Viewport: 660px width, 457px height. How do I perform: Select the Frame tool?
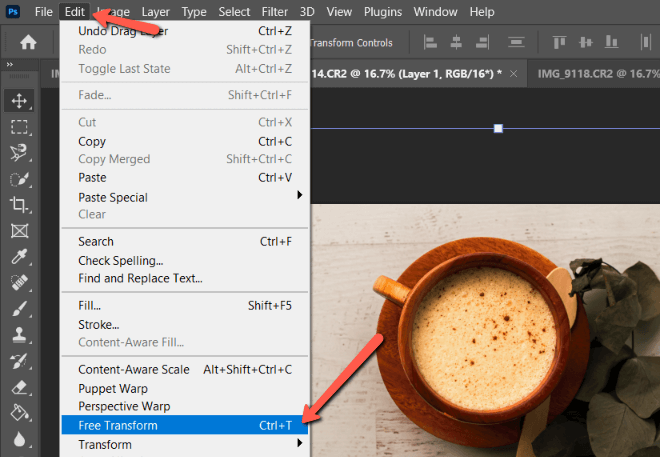click(x=18, y=231)
